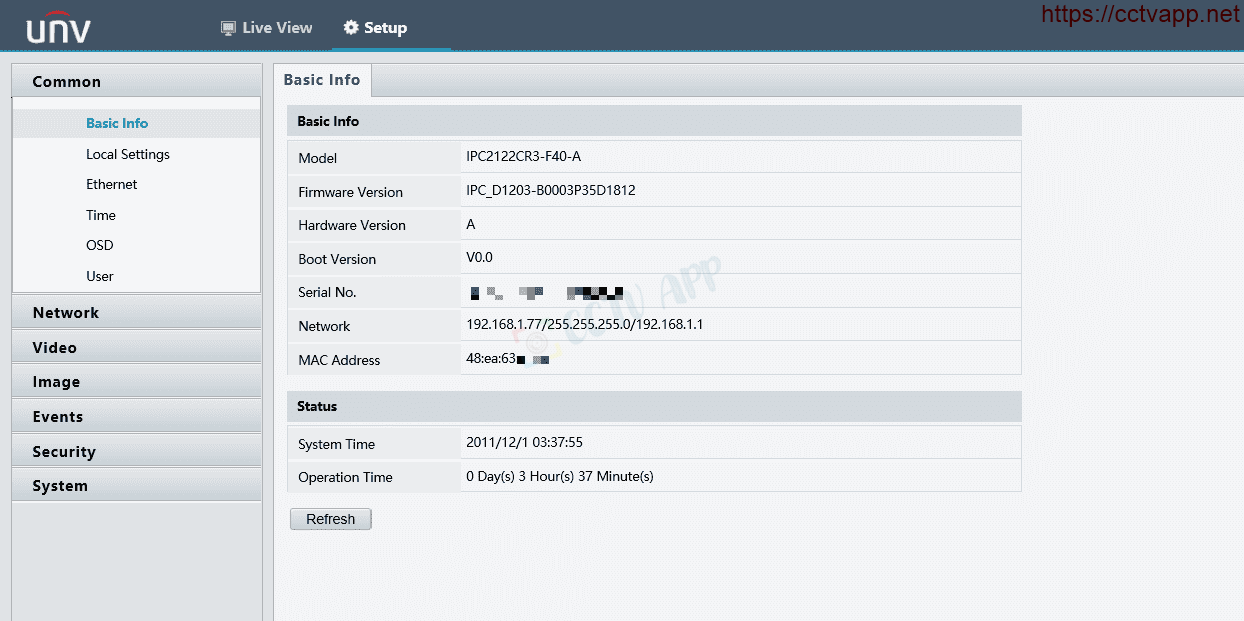Go to Time settings

[101, 215]
